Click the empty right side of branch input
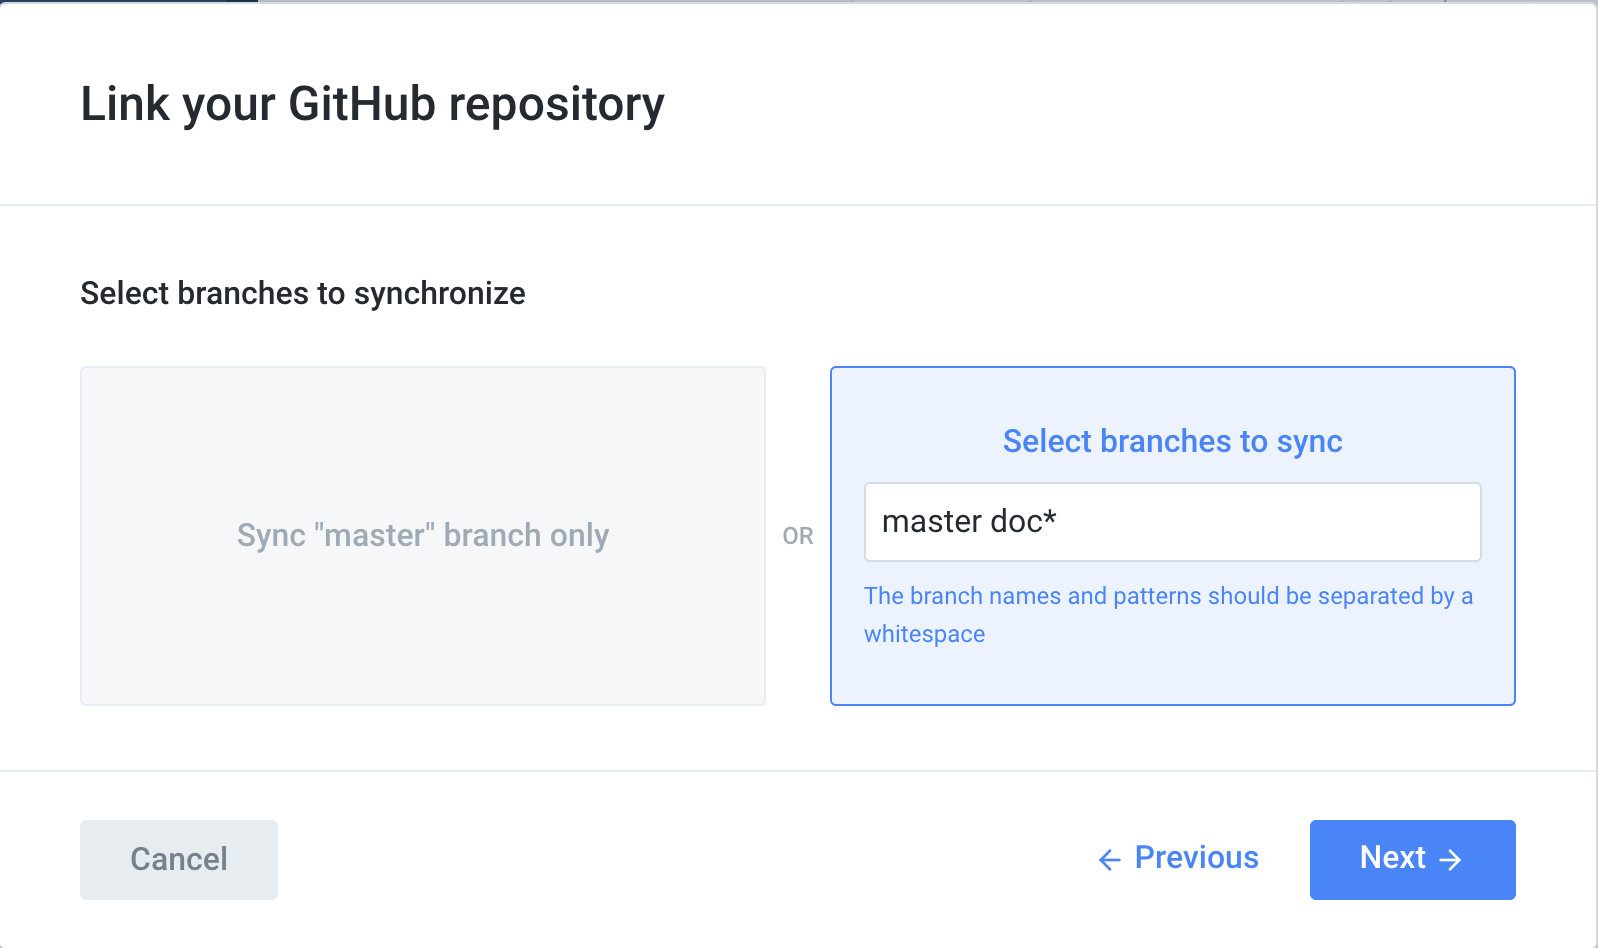Screen dimensions: 1598x948 click(1300, 522)
